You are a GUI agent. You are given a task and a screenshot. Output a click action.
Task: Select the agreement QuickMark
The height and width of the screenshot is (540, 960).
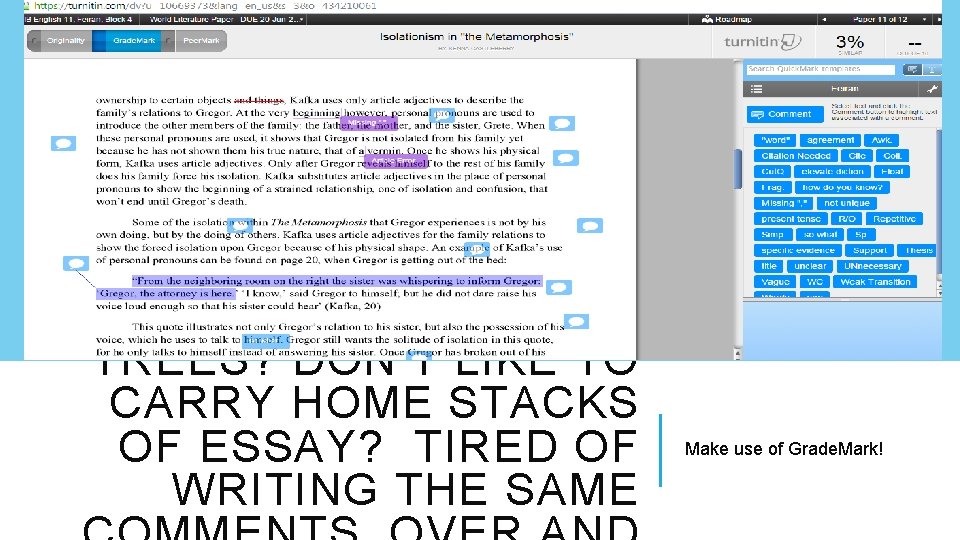point(830,140)
